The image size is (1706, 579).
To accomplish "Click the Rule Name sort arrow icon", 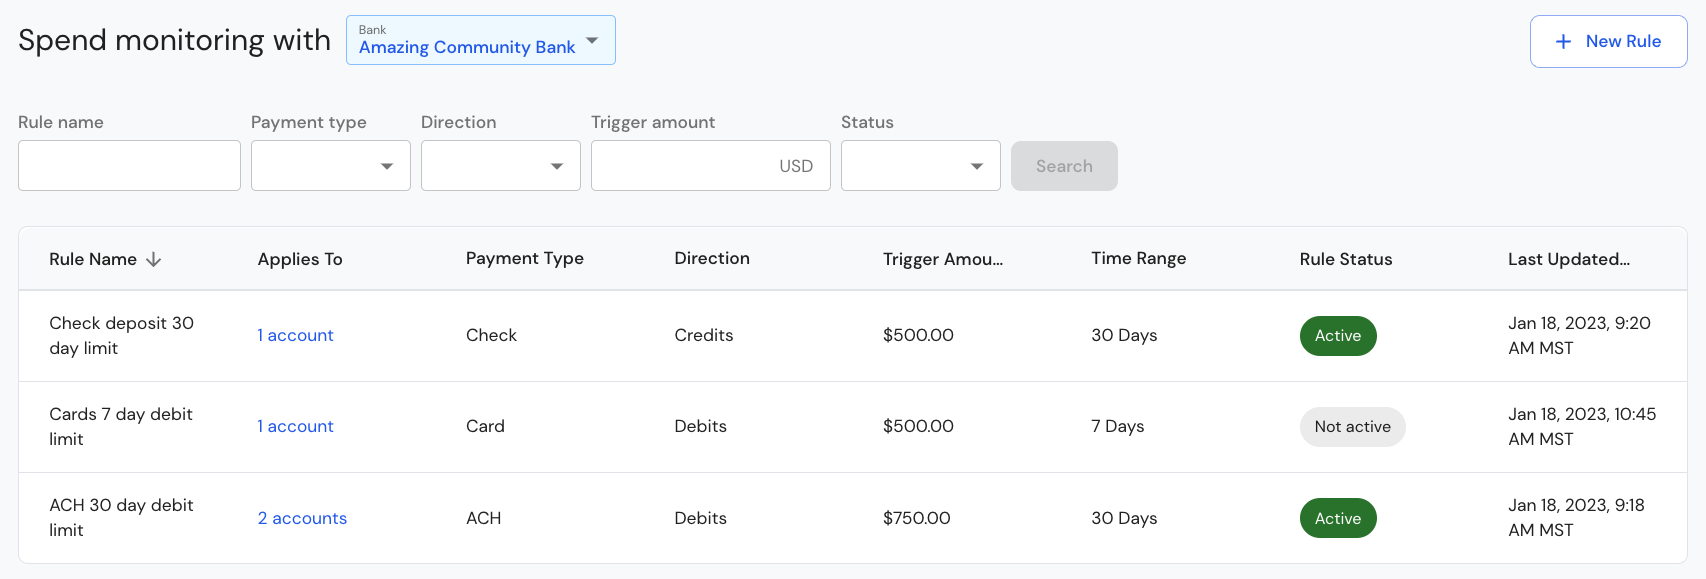I will [153, 259].
